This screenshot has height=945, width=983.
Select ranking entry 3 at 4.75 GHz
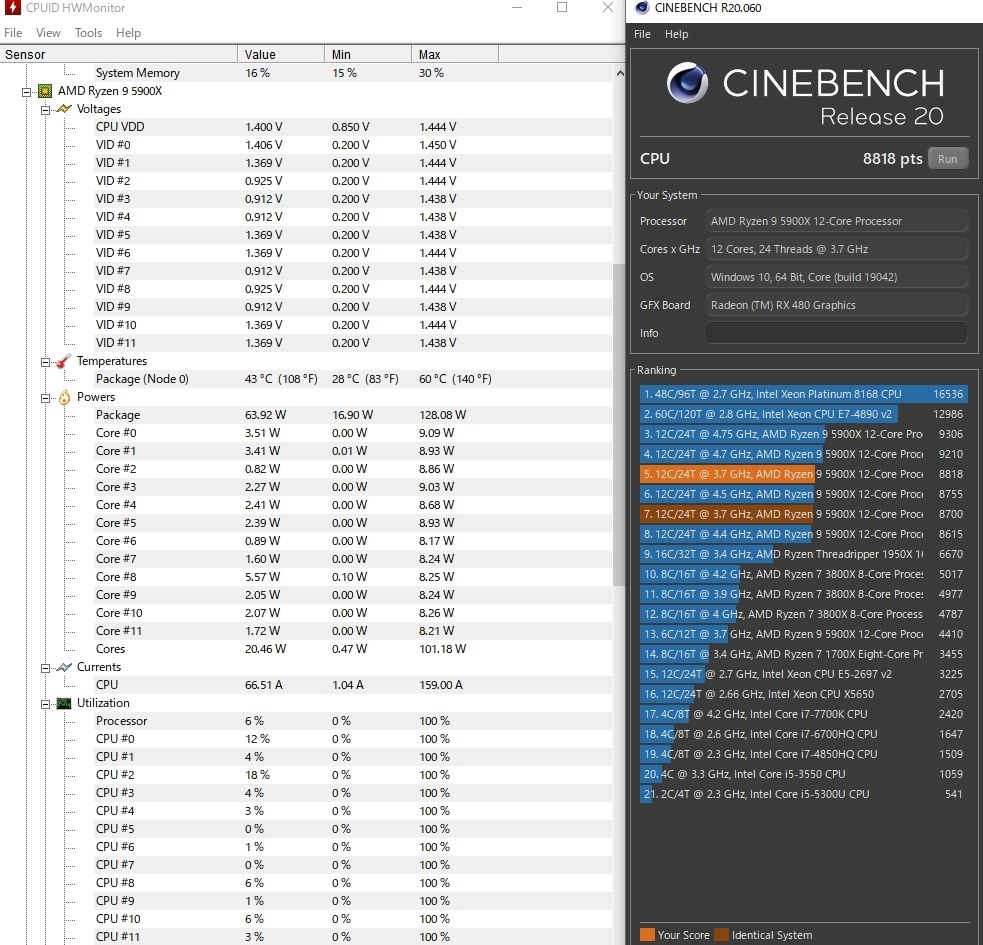point(803,435)
